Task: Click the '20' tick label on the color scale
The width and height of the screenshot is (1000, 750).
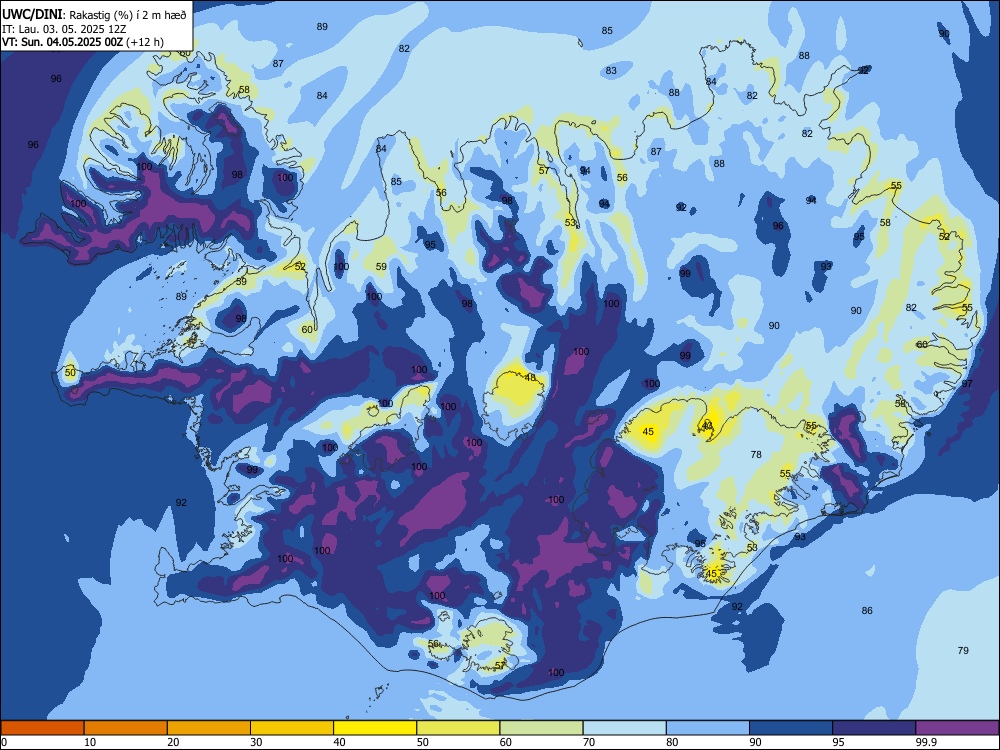Action: coord(173,742)
